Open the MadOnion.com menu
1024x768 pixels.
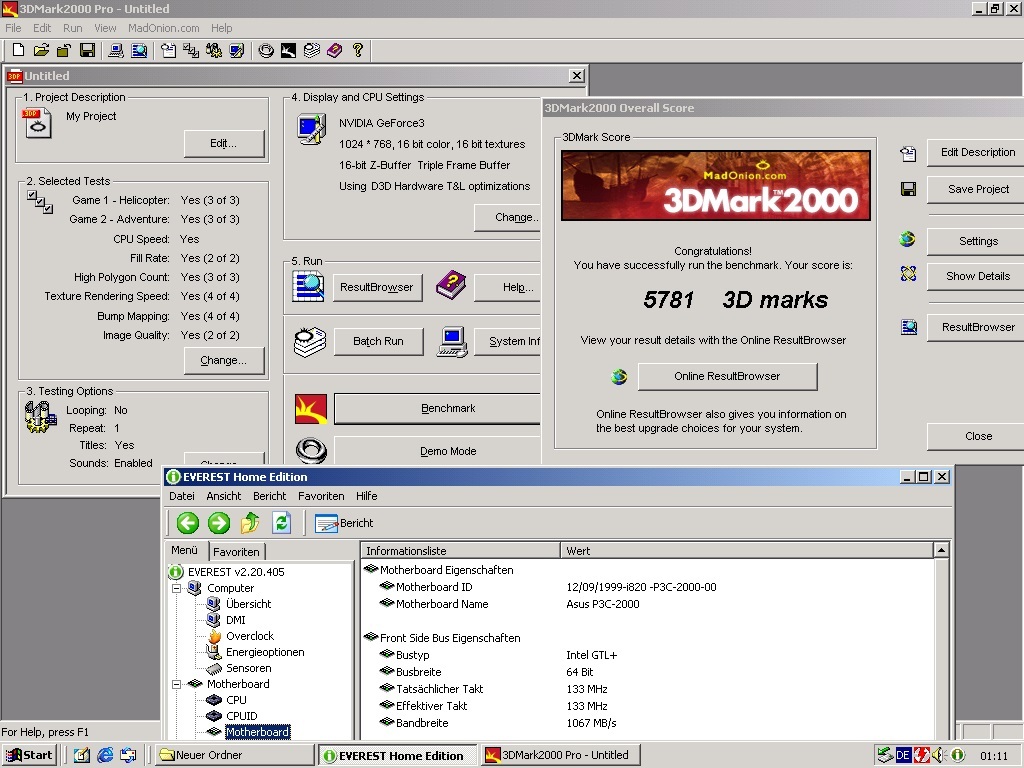(x=163, y=28)
